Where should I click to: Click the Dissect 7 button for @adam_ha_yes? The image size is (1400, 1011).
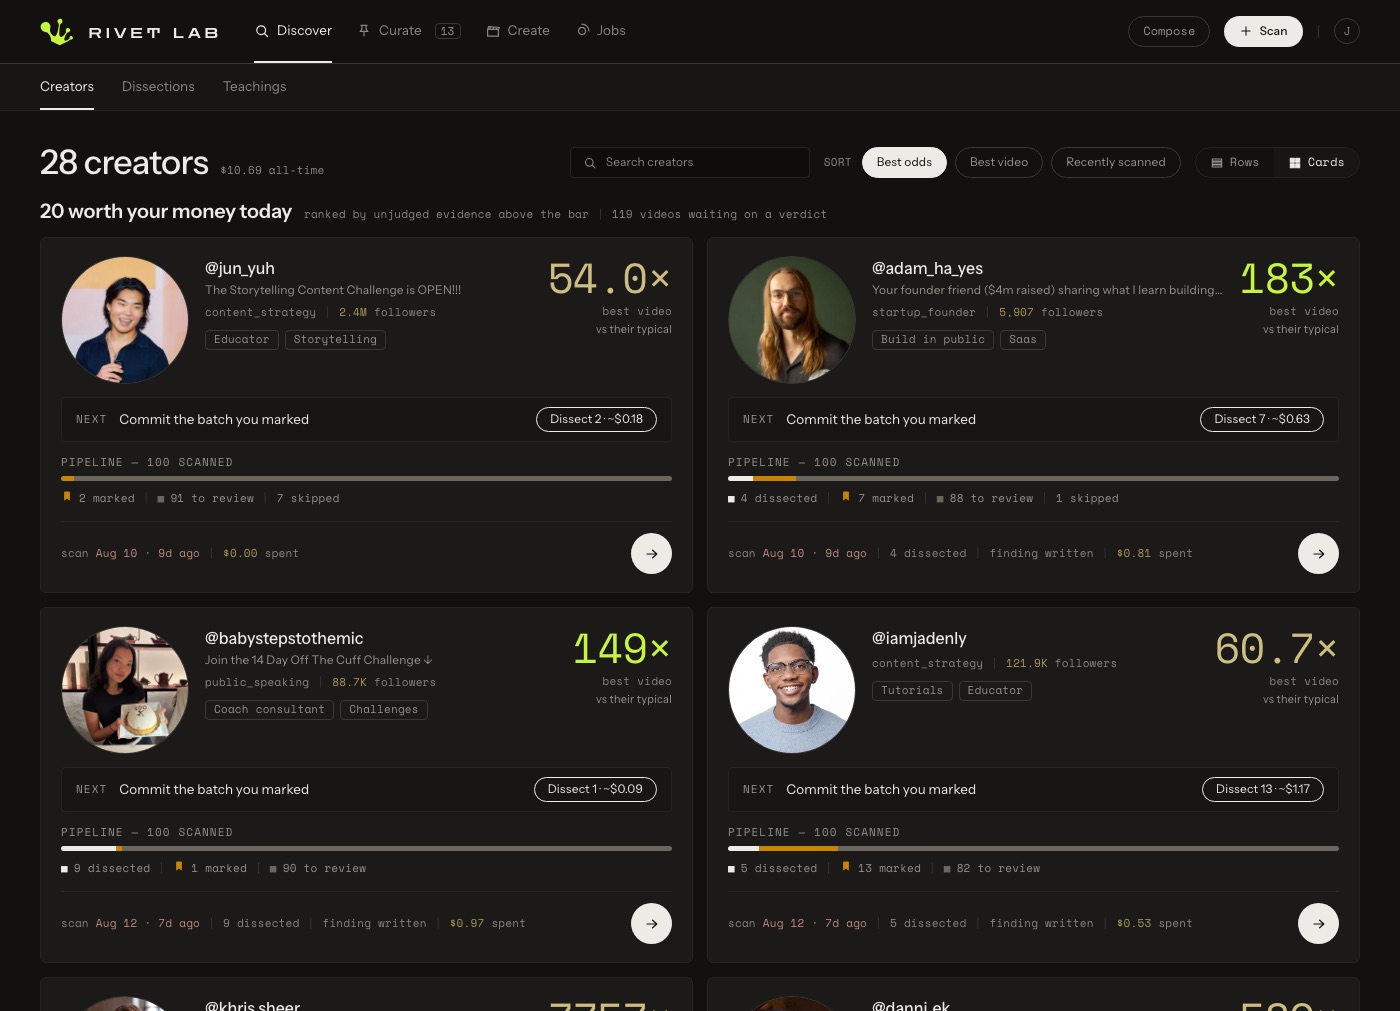(1262, 419)
